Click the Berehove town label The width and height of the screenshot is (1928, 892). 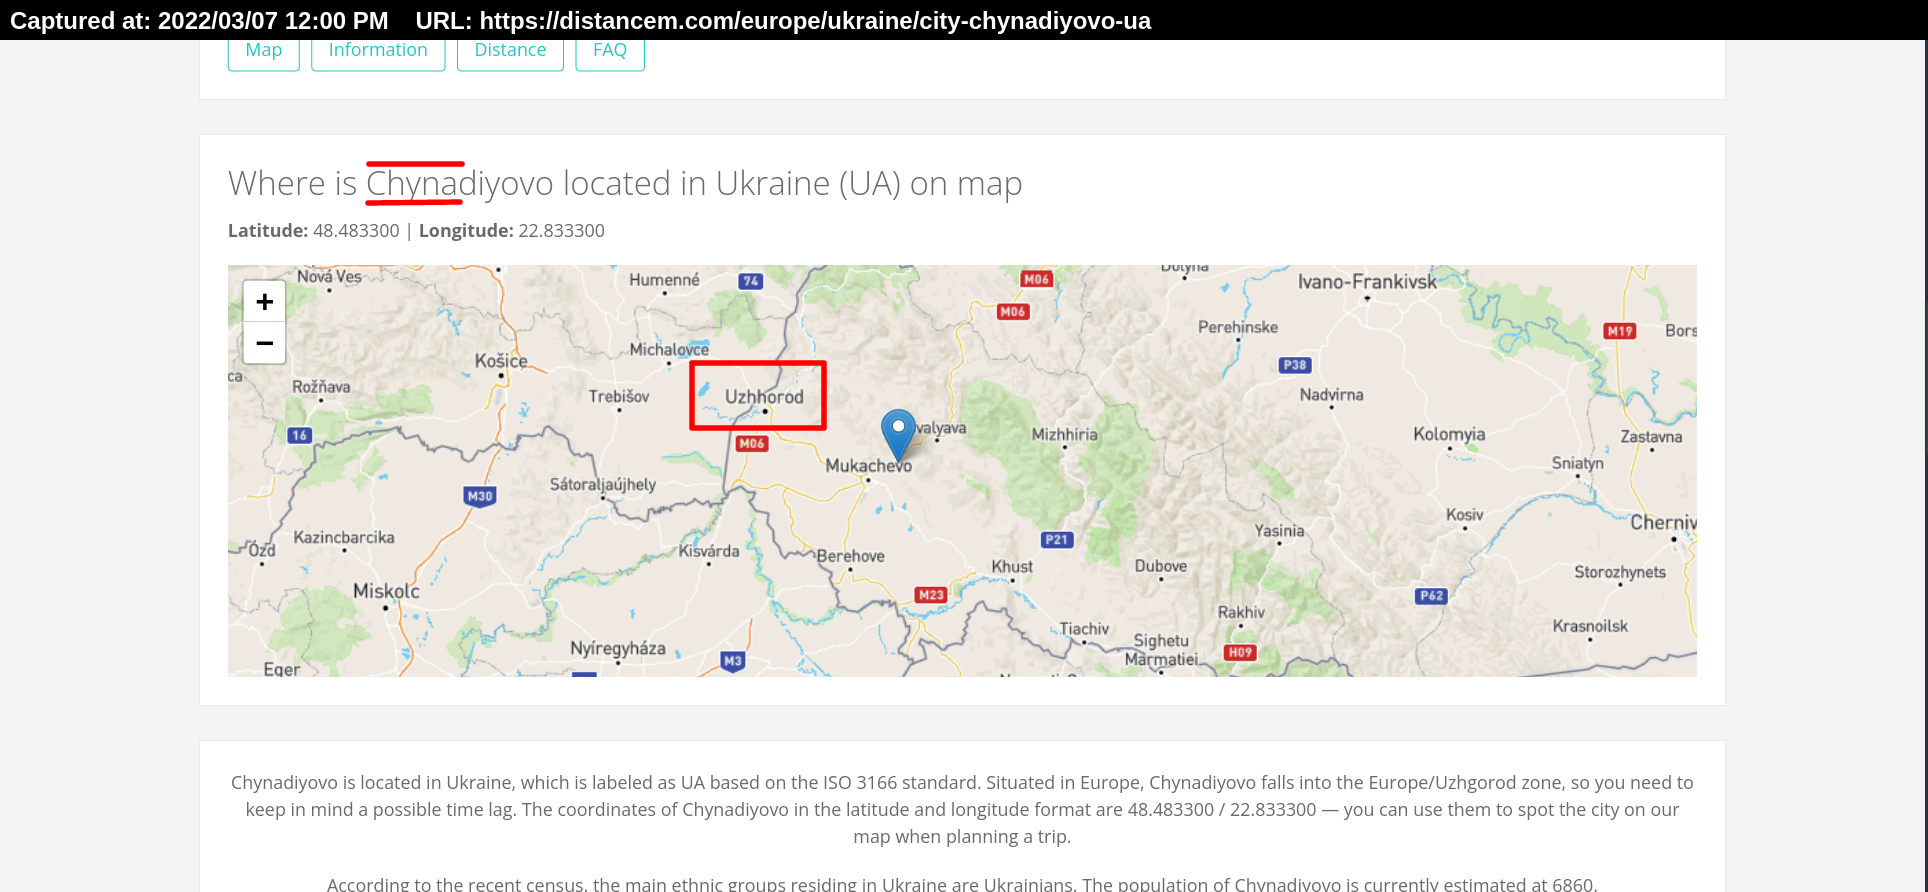point(851,556)
